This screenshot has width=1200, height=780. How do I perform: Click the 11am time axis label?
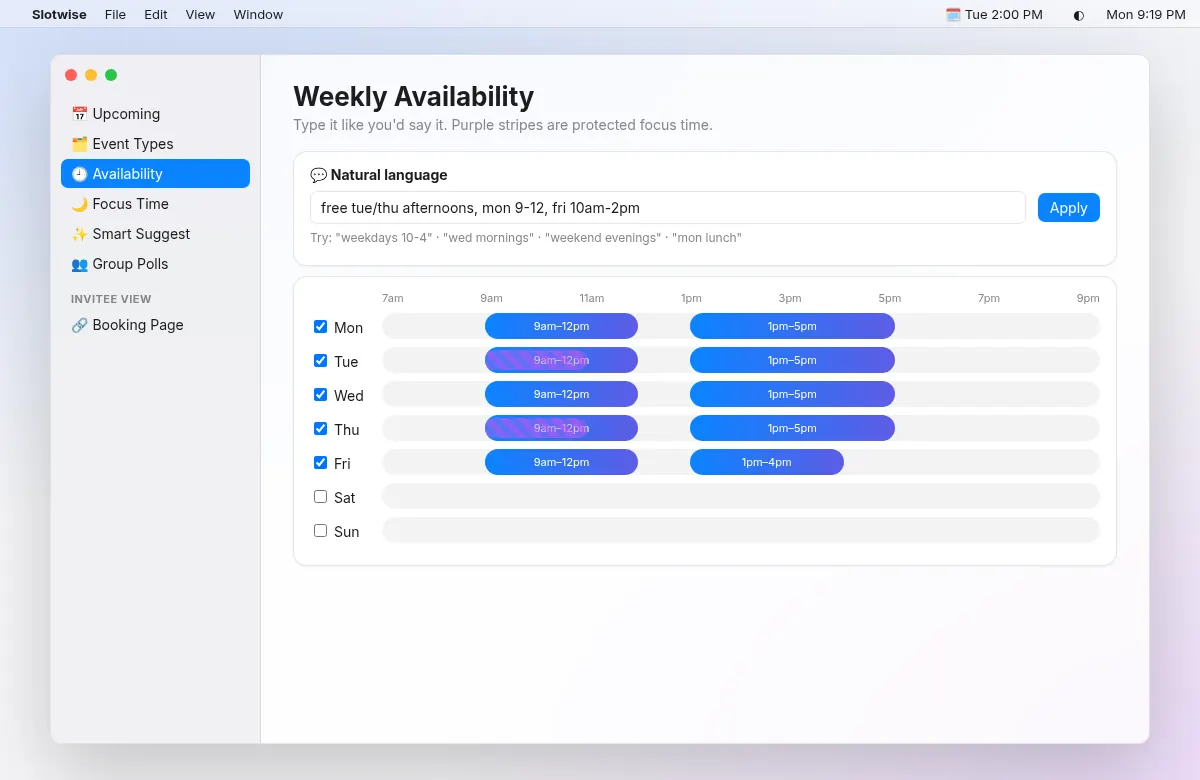pyautogui.click(x=592, y=298)
